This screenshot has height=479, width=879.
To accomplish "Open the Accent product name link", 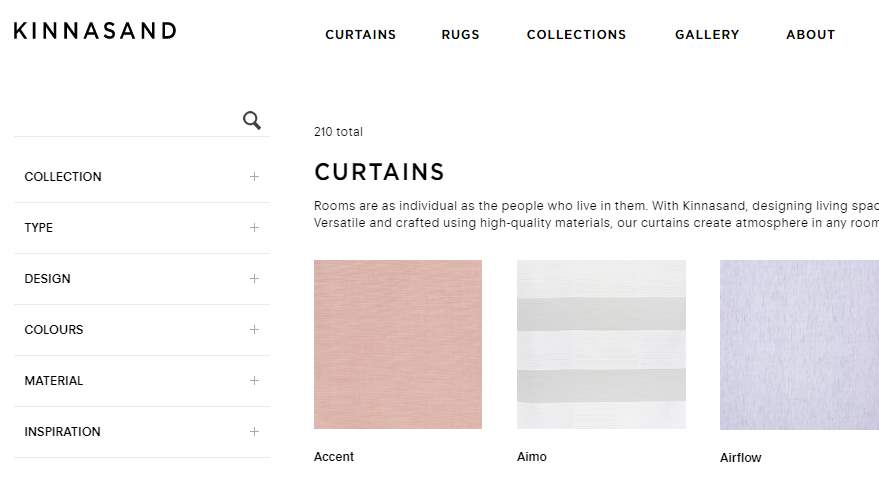I will point(334,457).
